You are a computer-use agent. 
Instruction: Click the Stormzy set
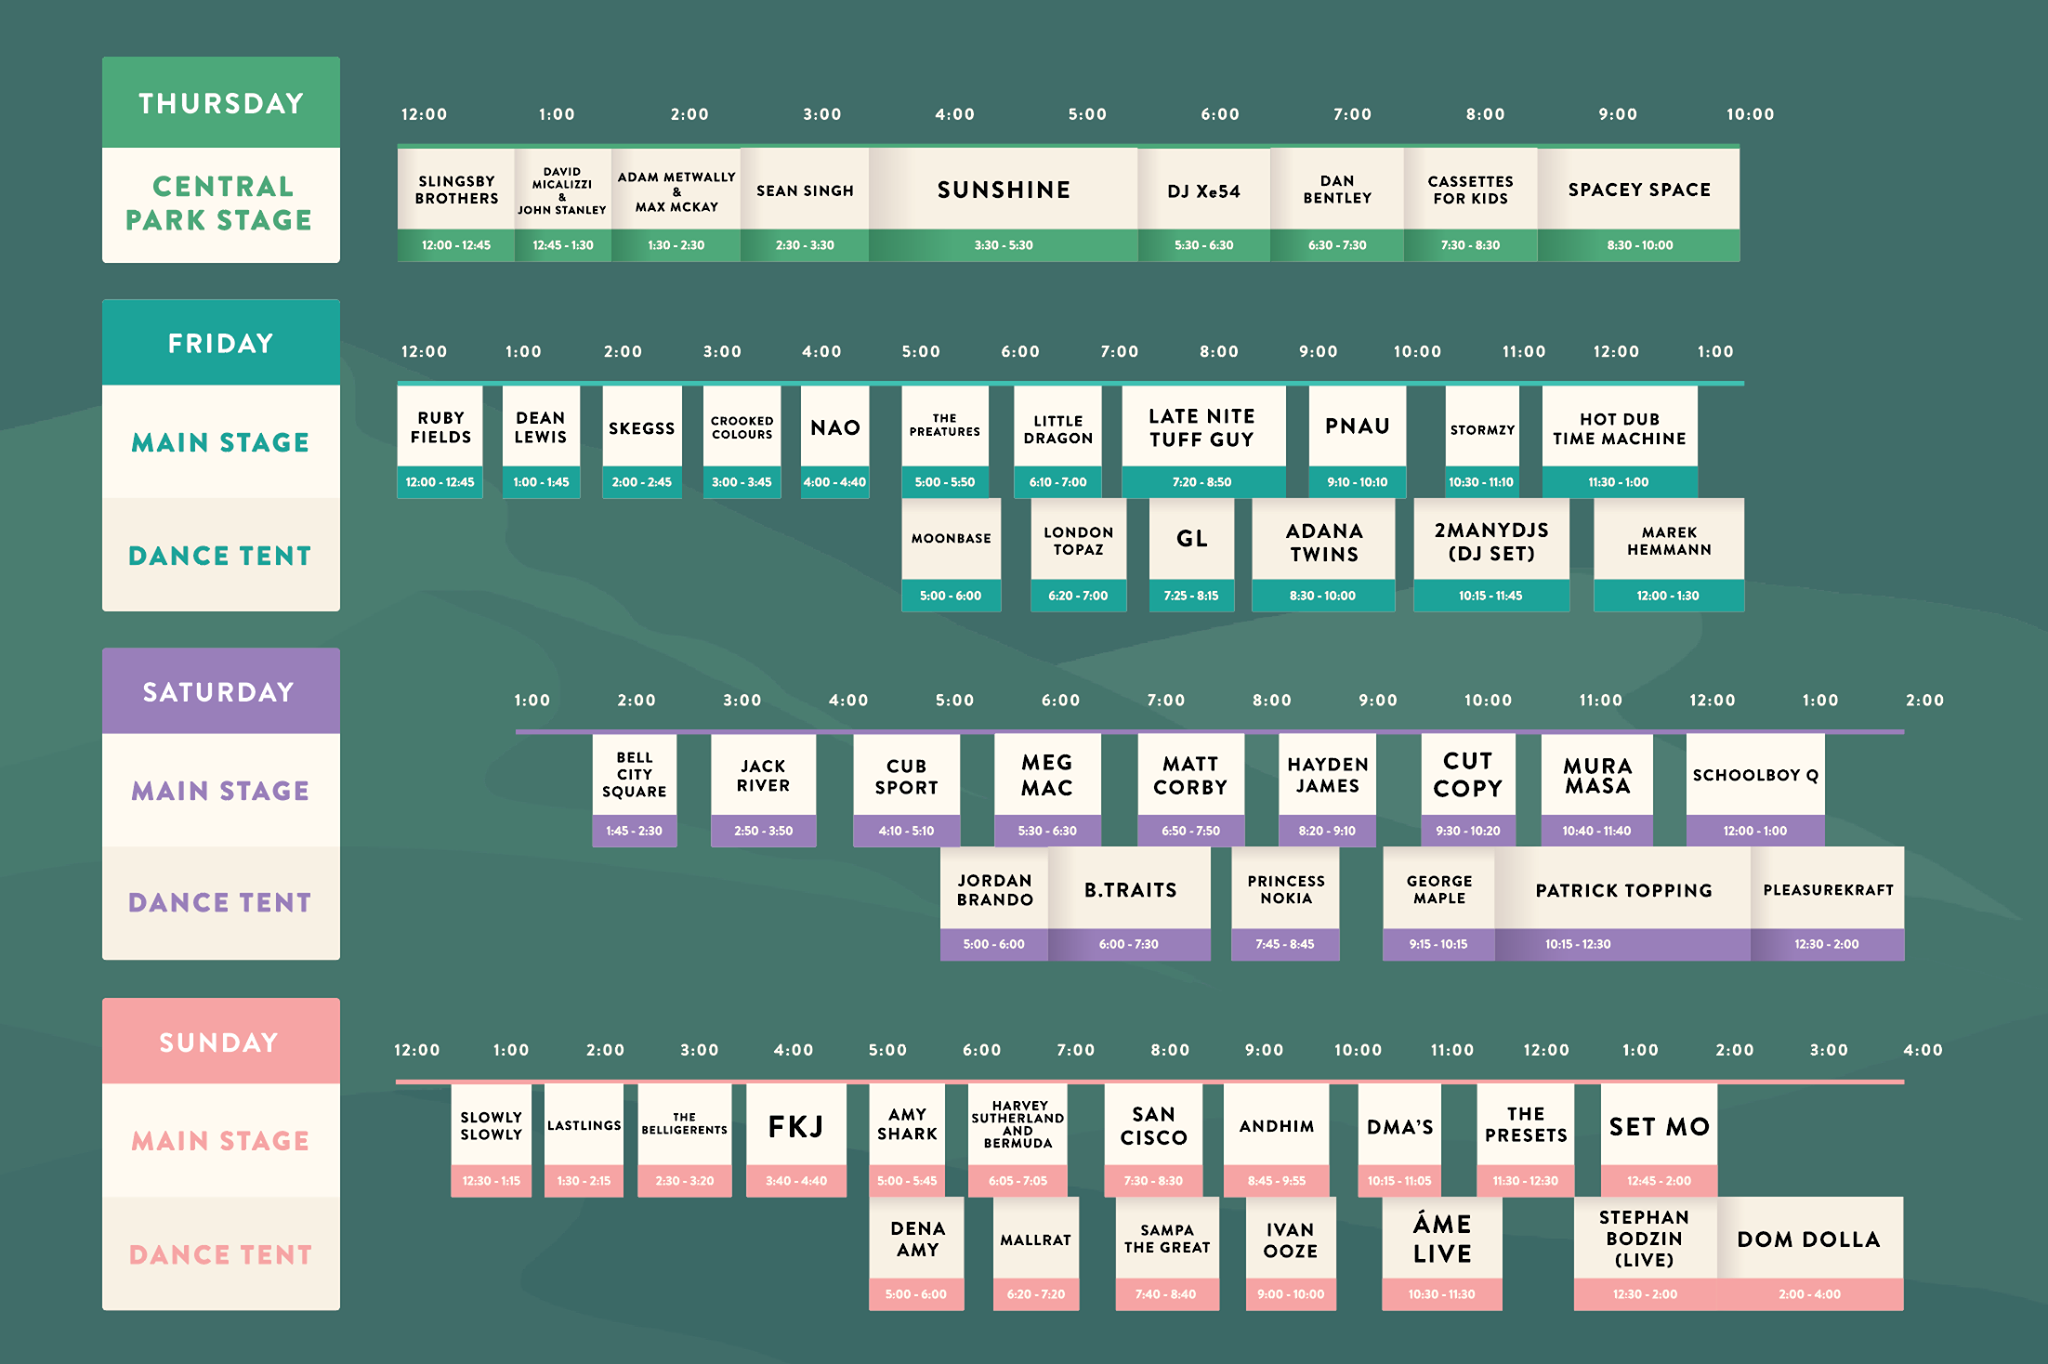(1482, 441)
